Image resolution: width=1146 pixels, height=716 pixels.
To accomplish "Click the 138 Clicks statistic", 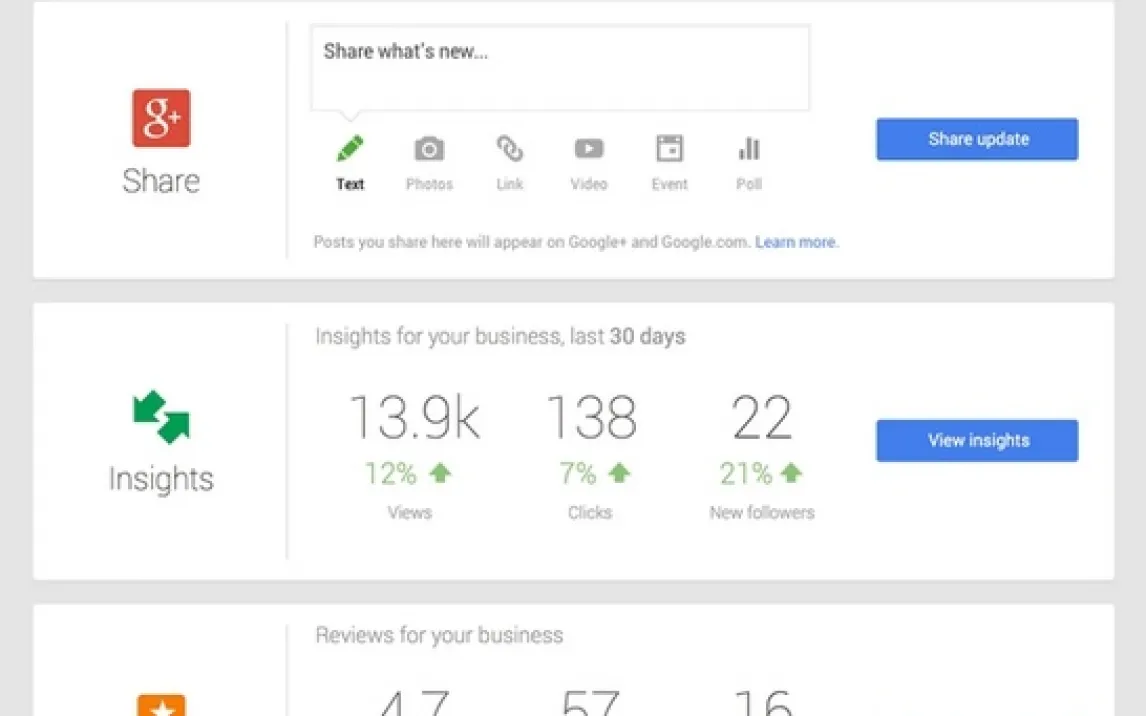I will pyautogui.click(x=591, y=418).
